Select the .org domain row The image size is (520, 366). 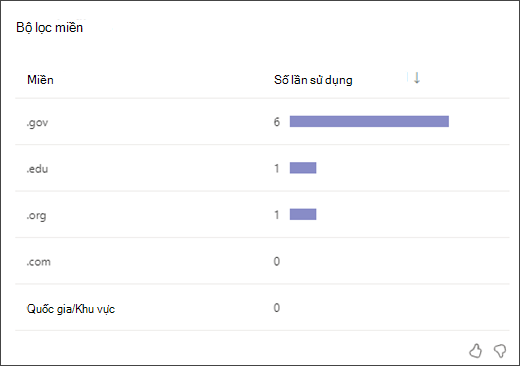(262, 214)
